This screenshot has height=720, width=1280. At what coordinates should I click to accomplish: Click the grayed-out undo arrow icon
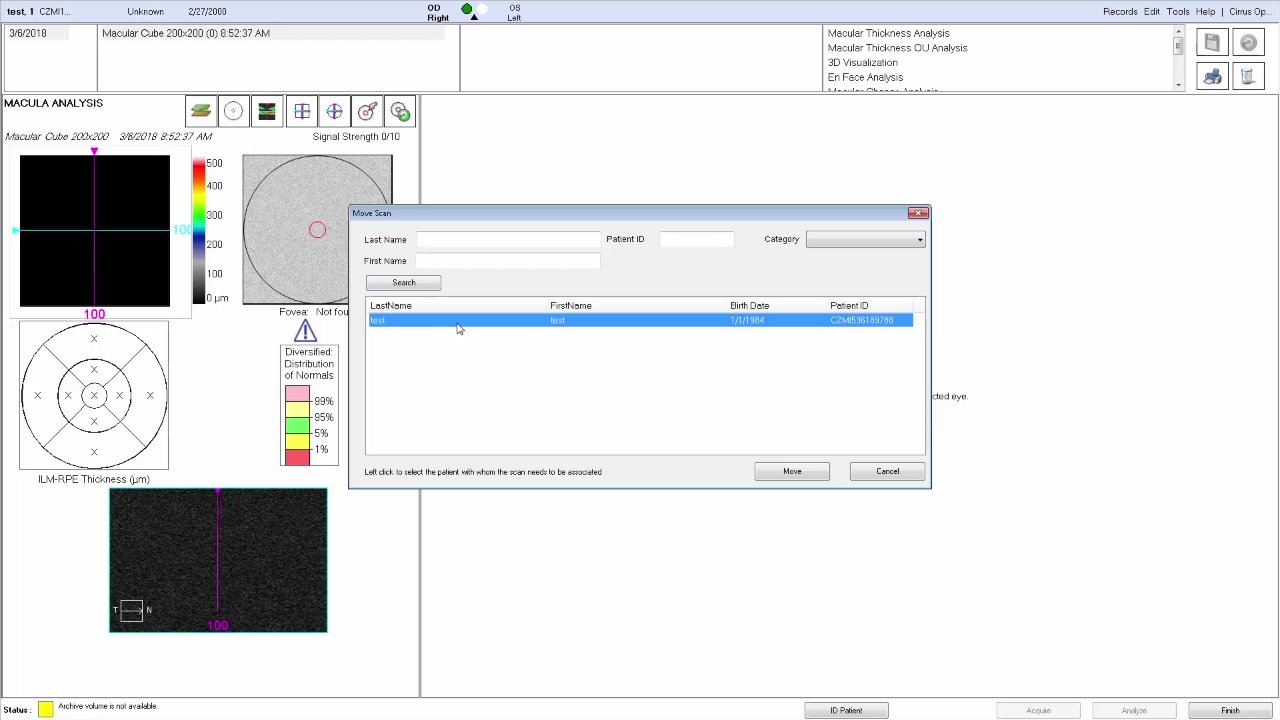pos(1248,43)
